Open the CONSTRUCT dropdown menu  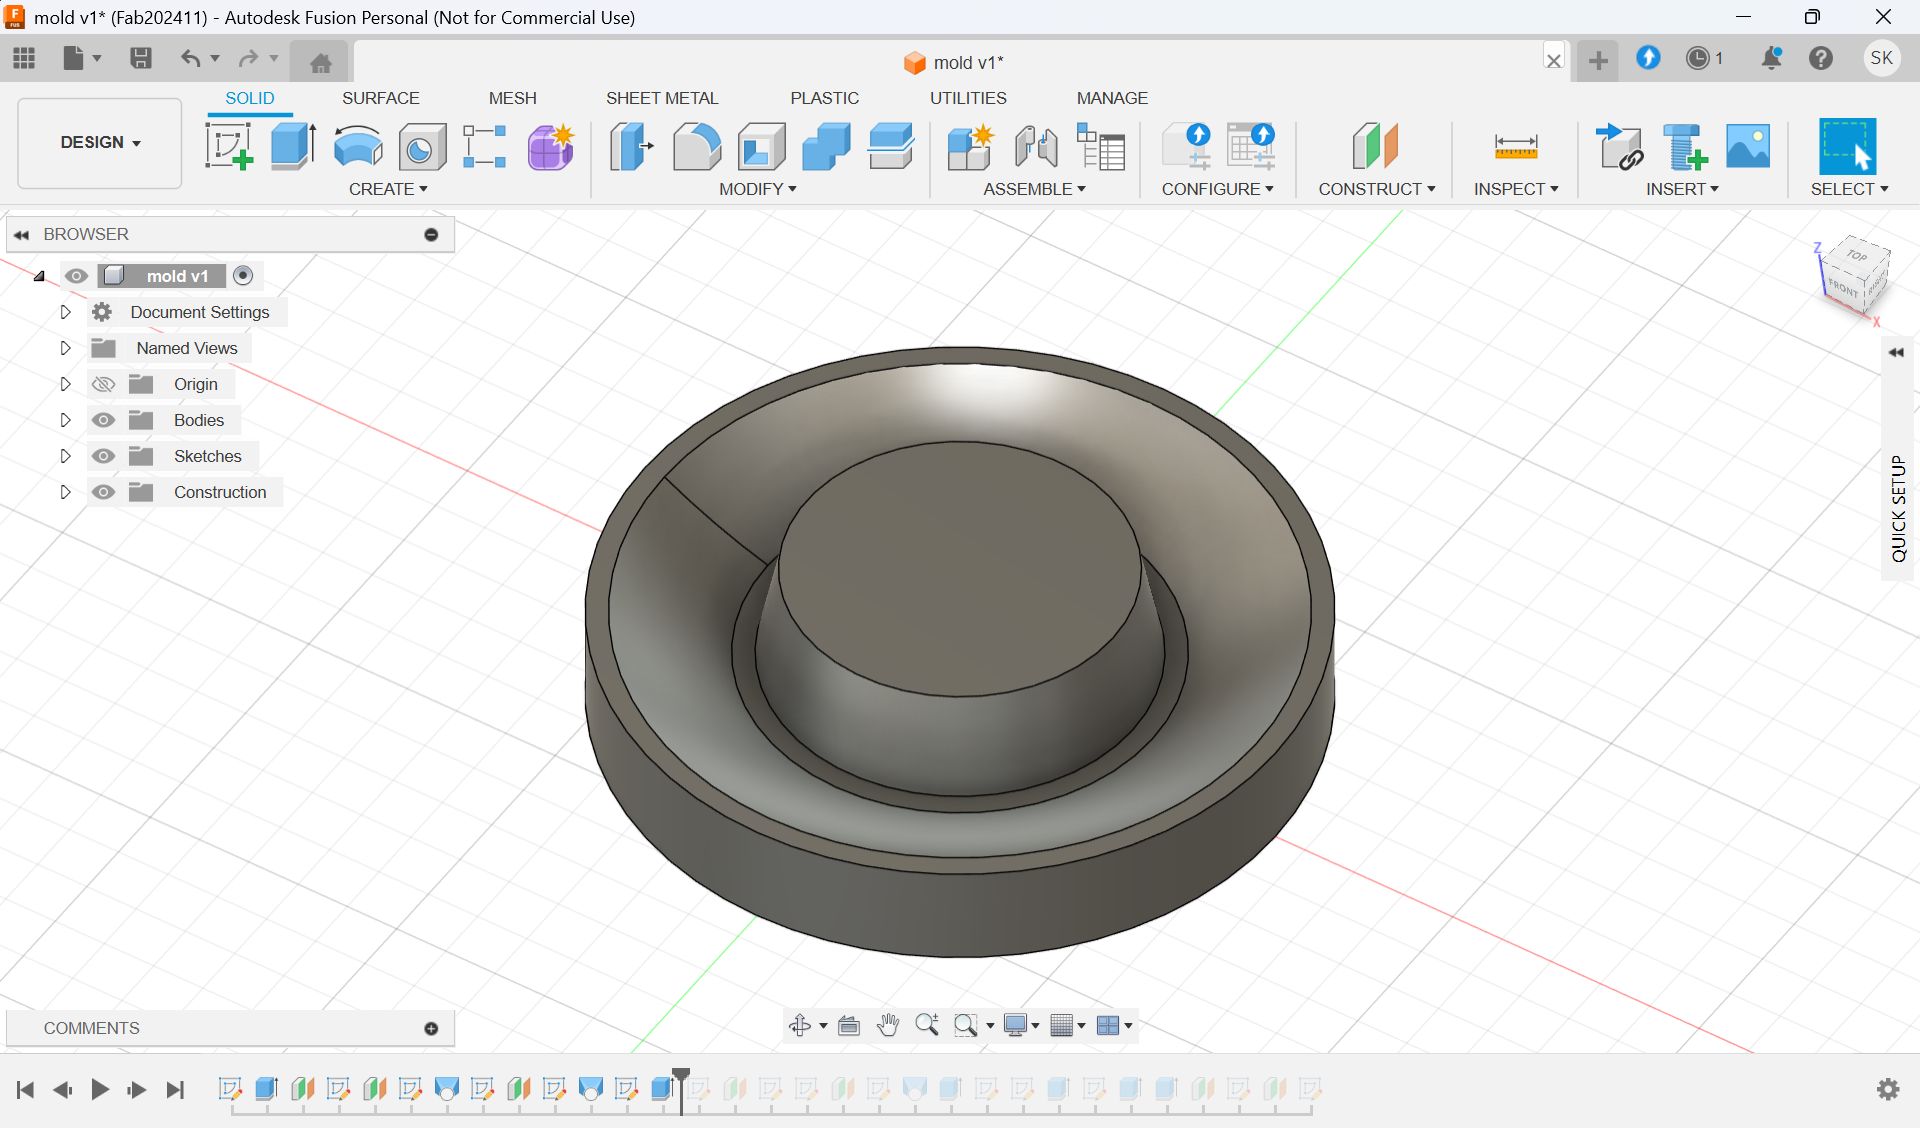point(1377,189)
